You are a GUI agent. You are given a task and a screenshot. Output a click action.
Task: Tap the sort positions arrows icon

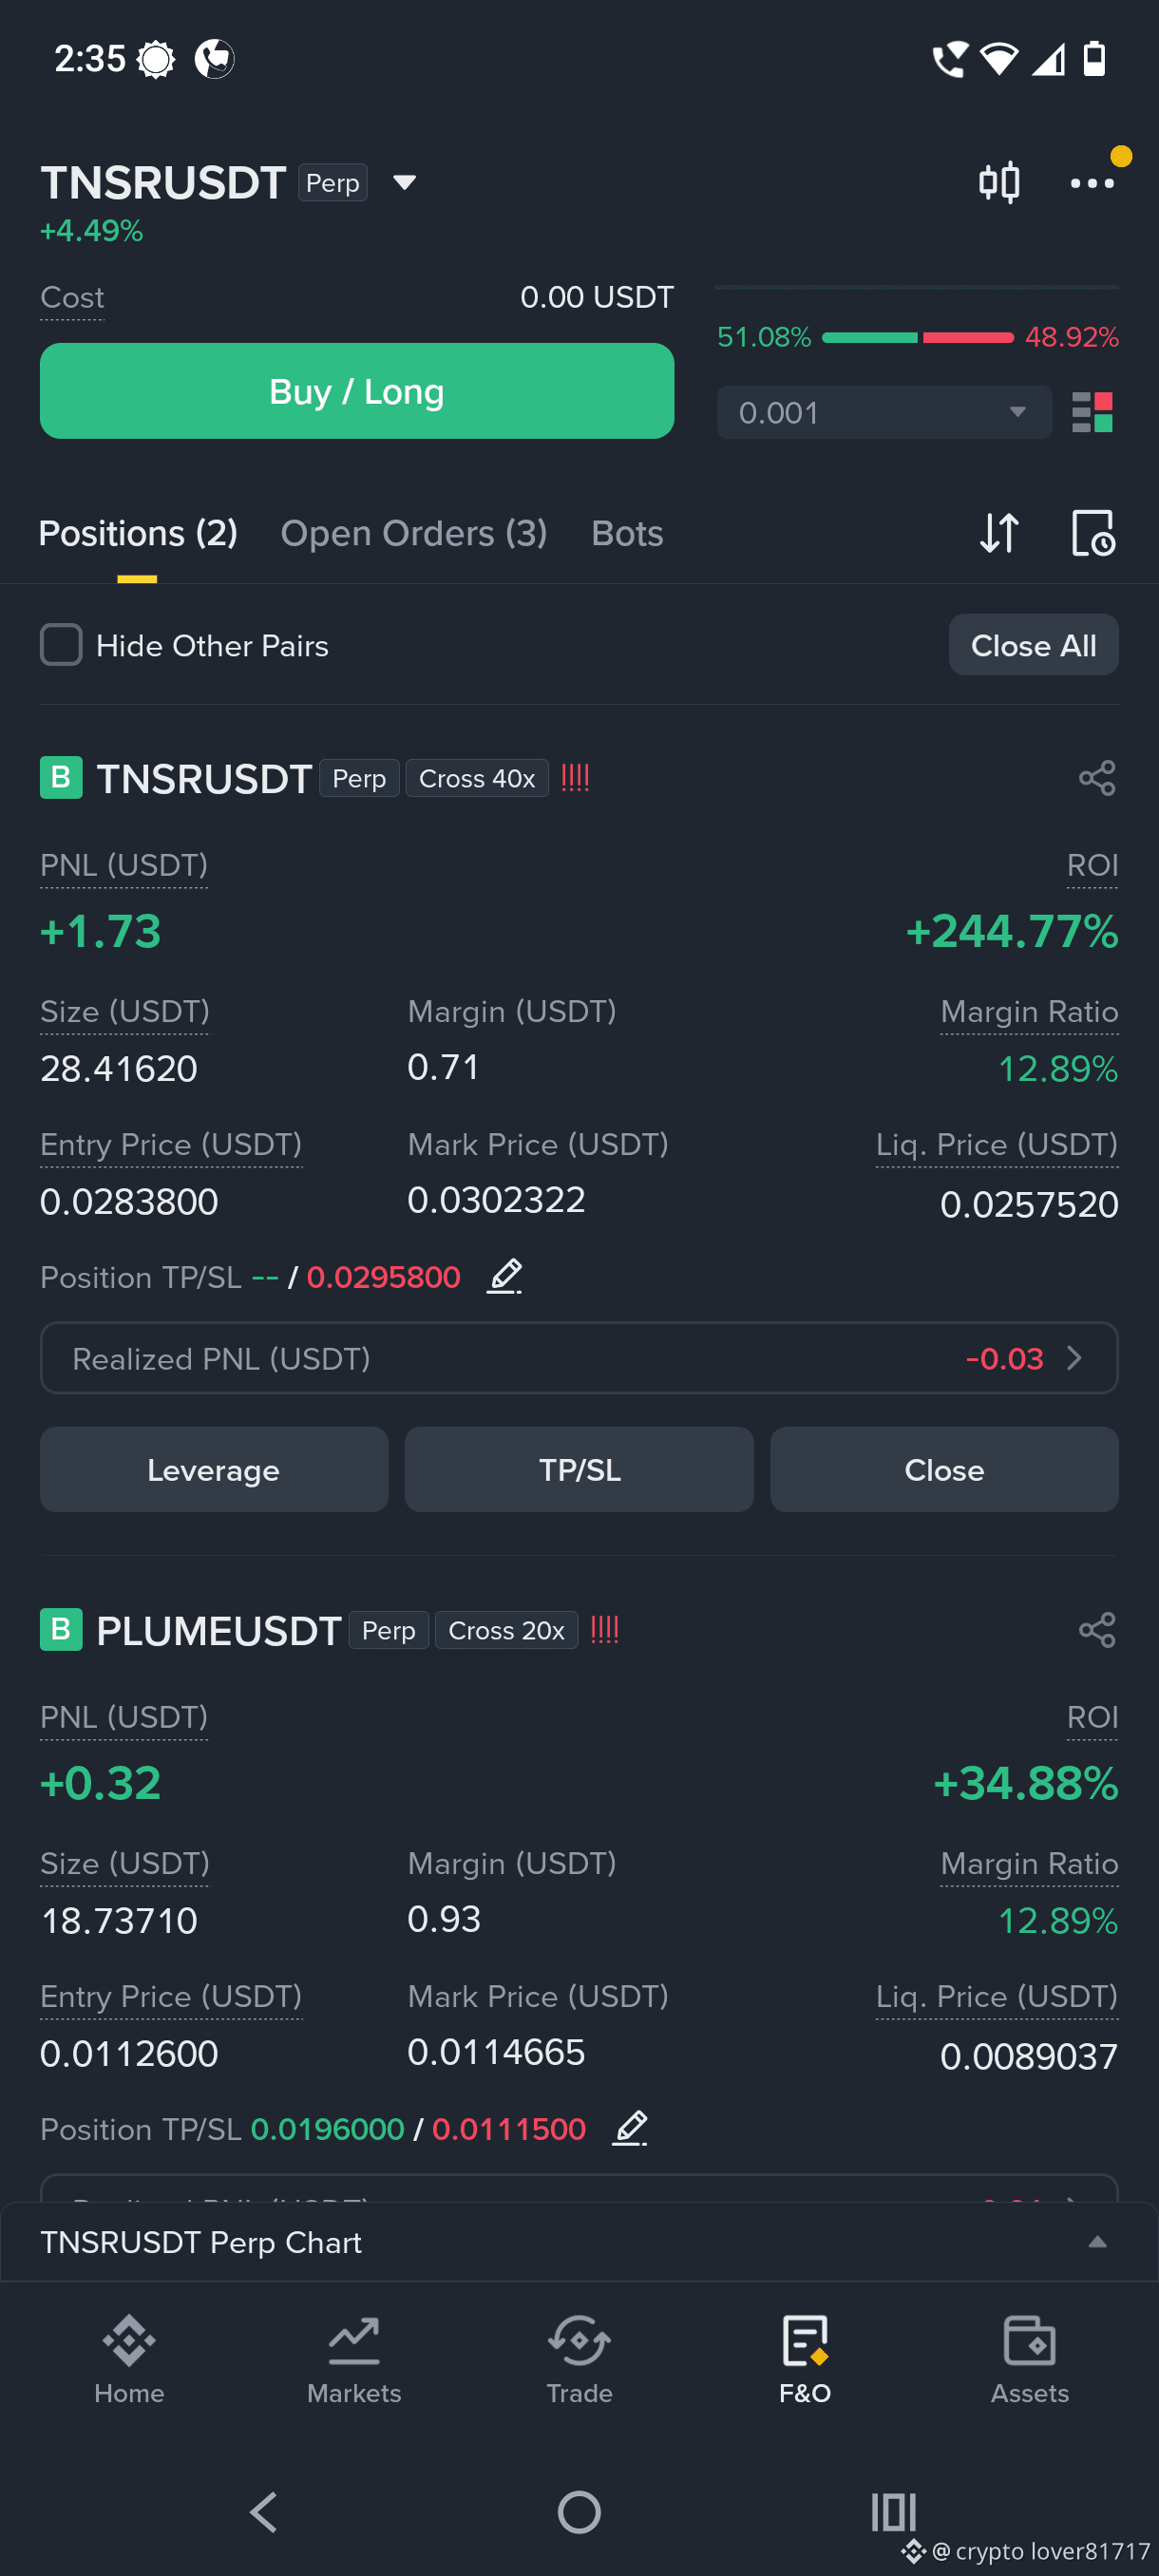(998, 533)
